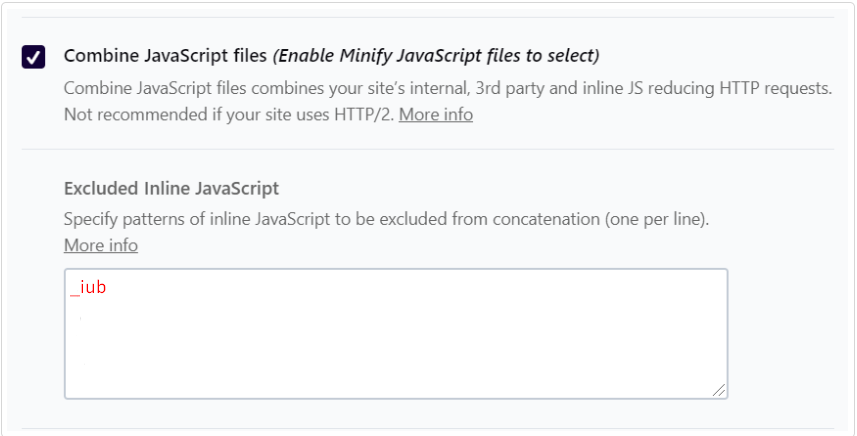Viewport: 857px width, 436px height.
Task: Open More info link under Excluded Inline JavaScript
Action: (x=101, y=245)
